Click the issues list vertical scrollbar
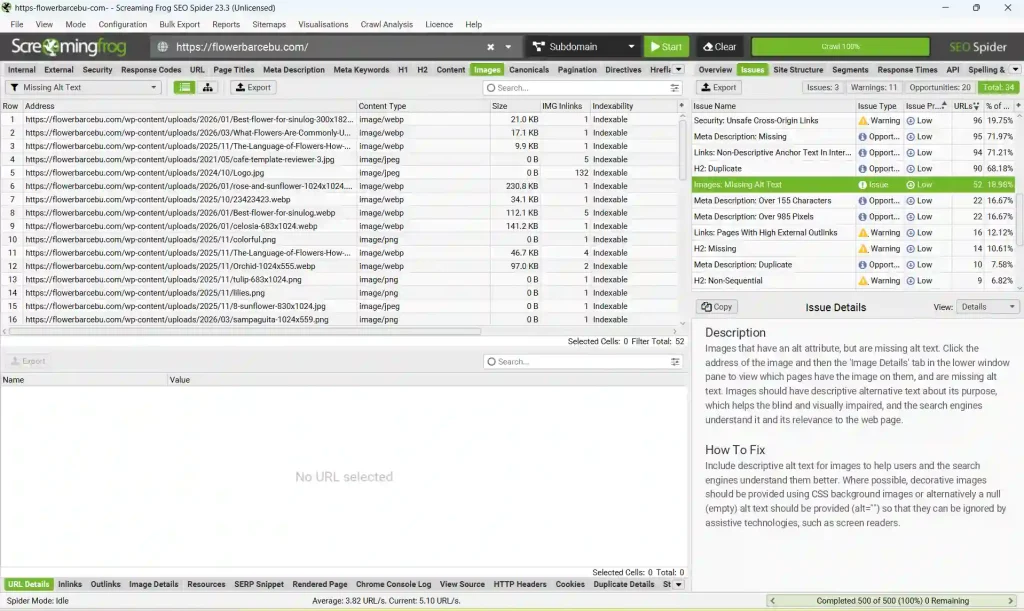 1019,218
